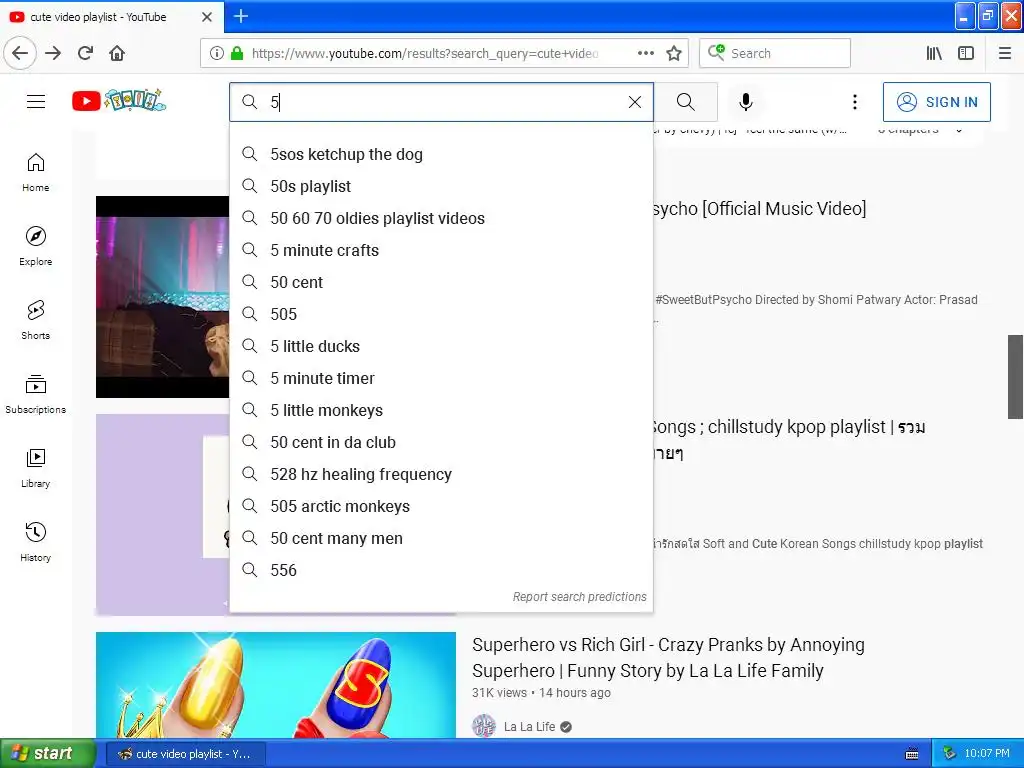Screen dimensions: 1024x768
Task: Select suggestion '50 60 70 oldies playlist videos'
Action: (441, 218)
